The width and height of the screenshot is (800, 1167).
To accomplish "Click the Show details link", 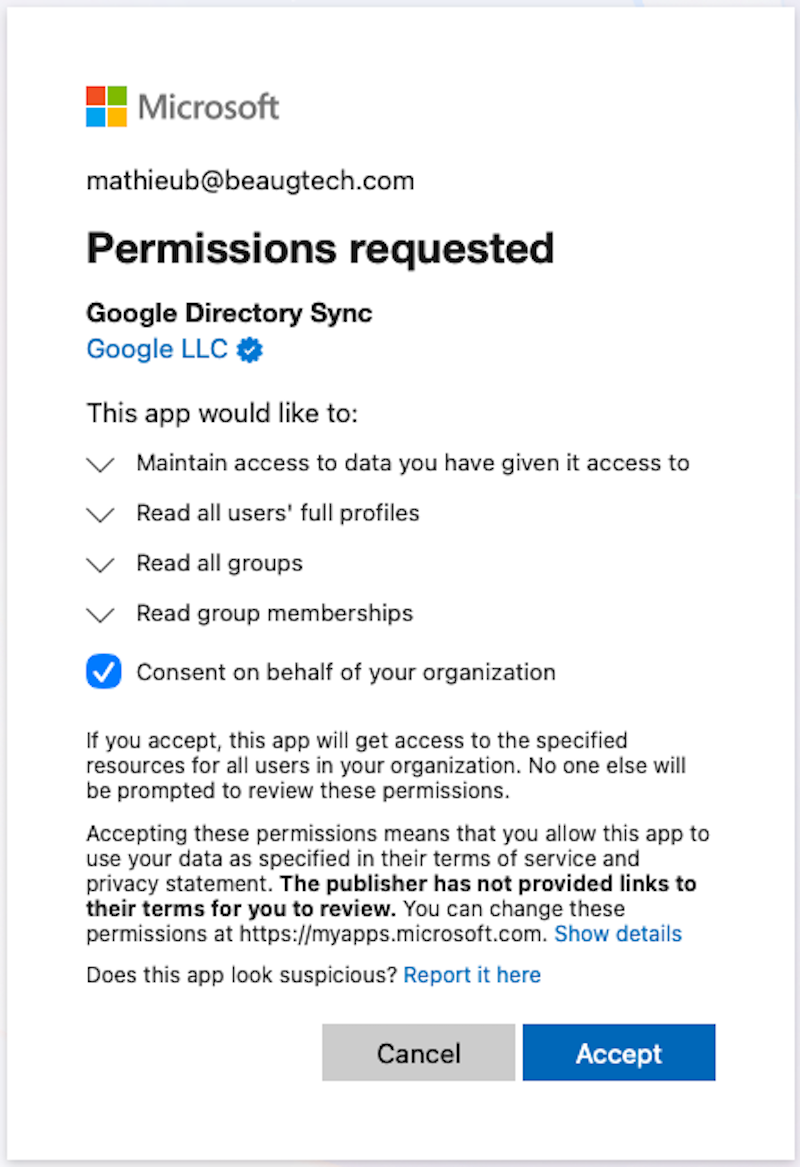I will point(618,934).
